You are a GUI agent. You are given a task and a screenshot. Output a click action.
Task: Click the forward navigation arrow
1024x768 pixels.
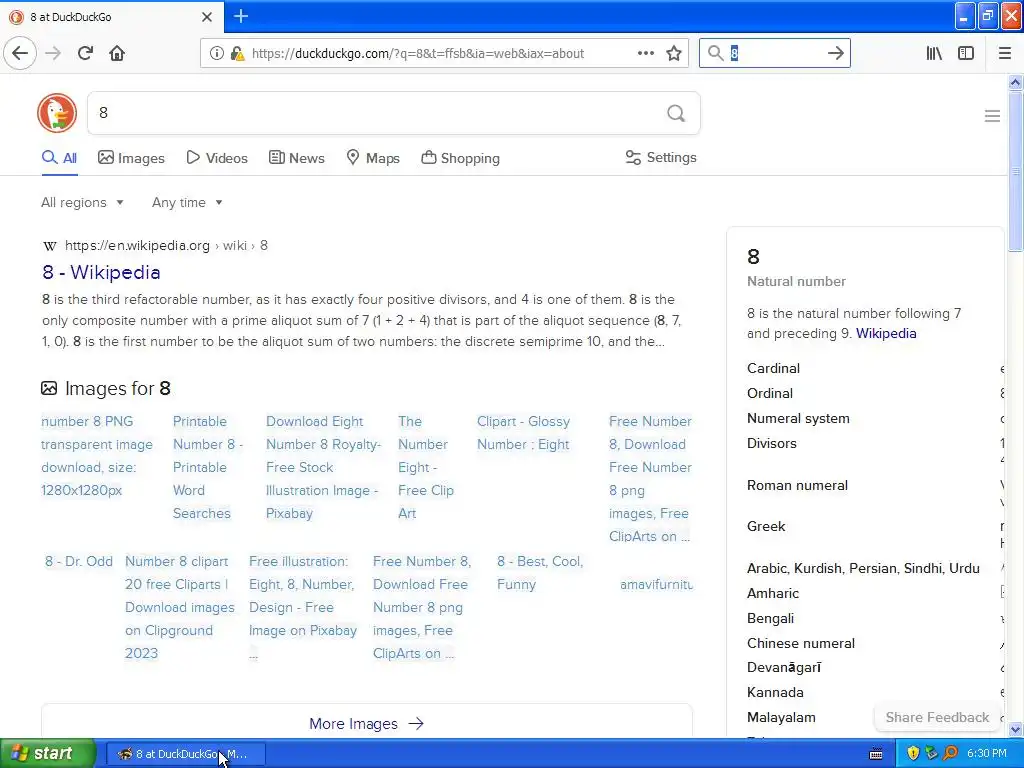[54, 53]
